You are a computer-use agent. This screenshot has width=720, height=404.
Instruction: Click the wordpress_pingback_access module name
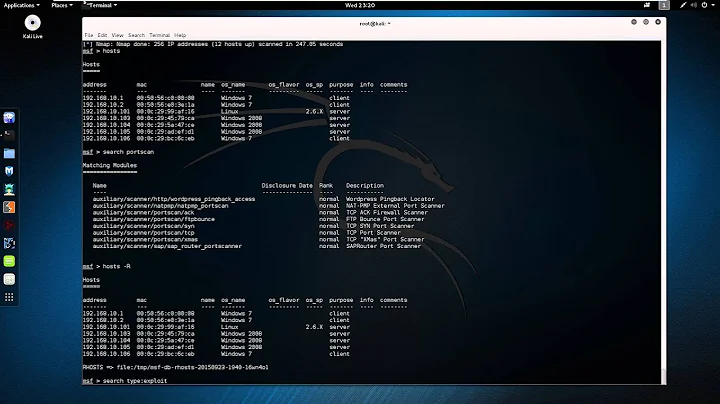pyautogui.click(x=174, y=199)
